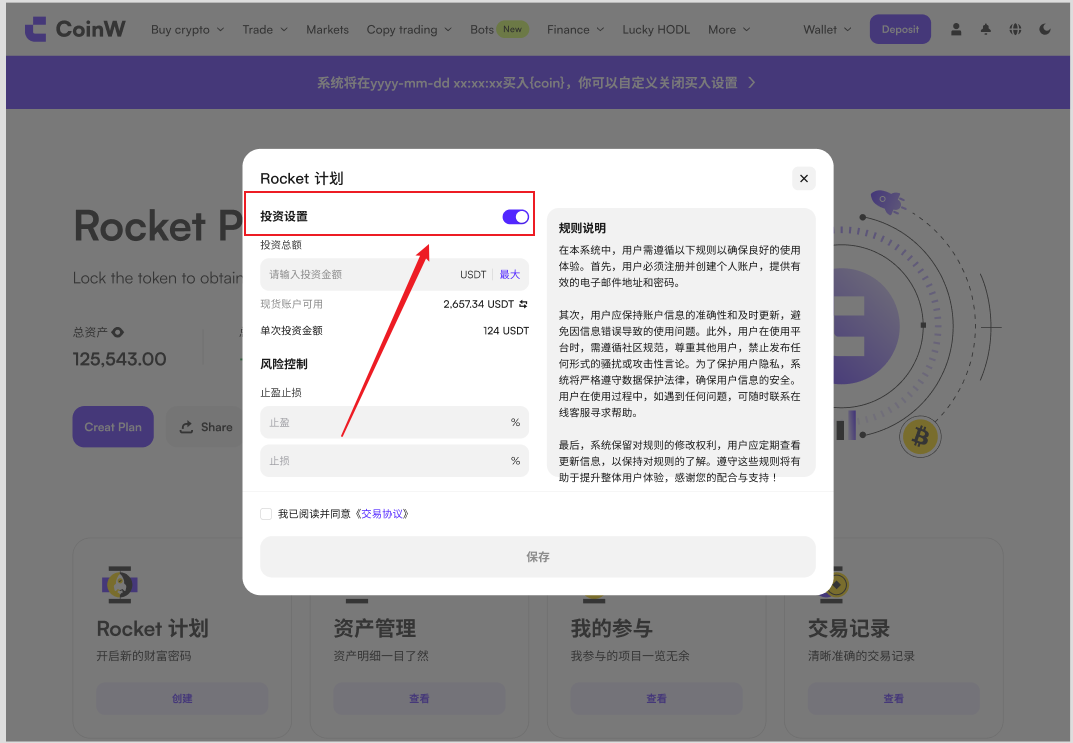This screenshot has width=1073, height=743.
Task: Open the language globe icon
Action: [1015, 30]
